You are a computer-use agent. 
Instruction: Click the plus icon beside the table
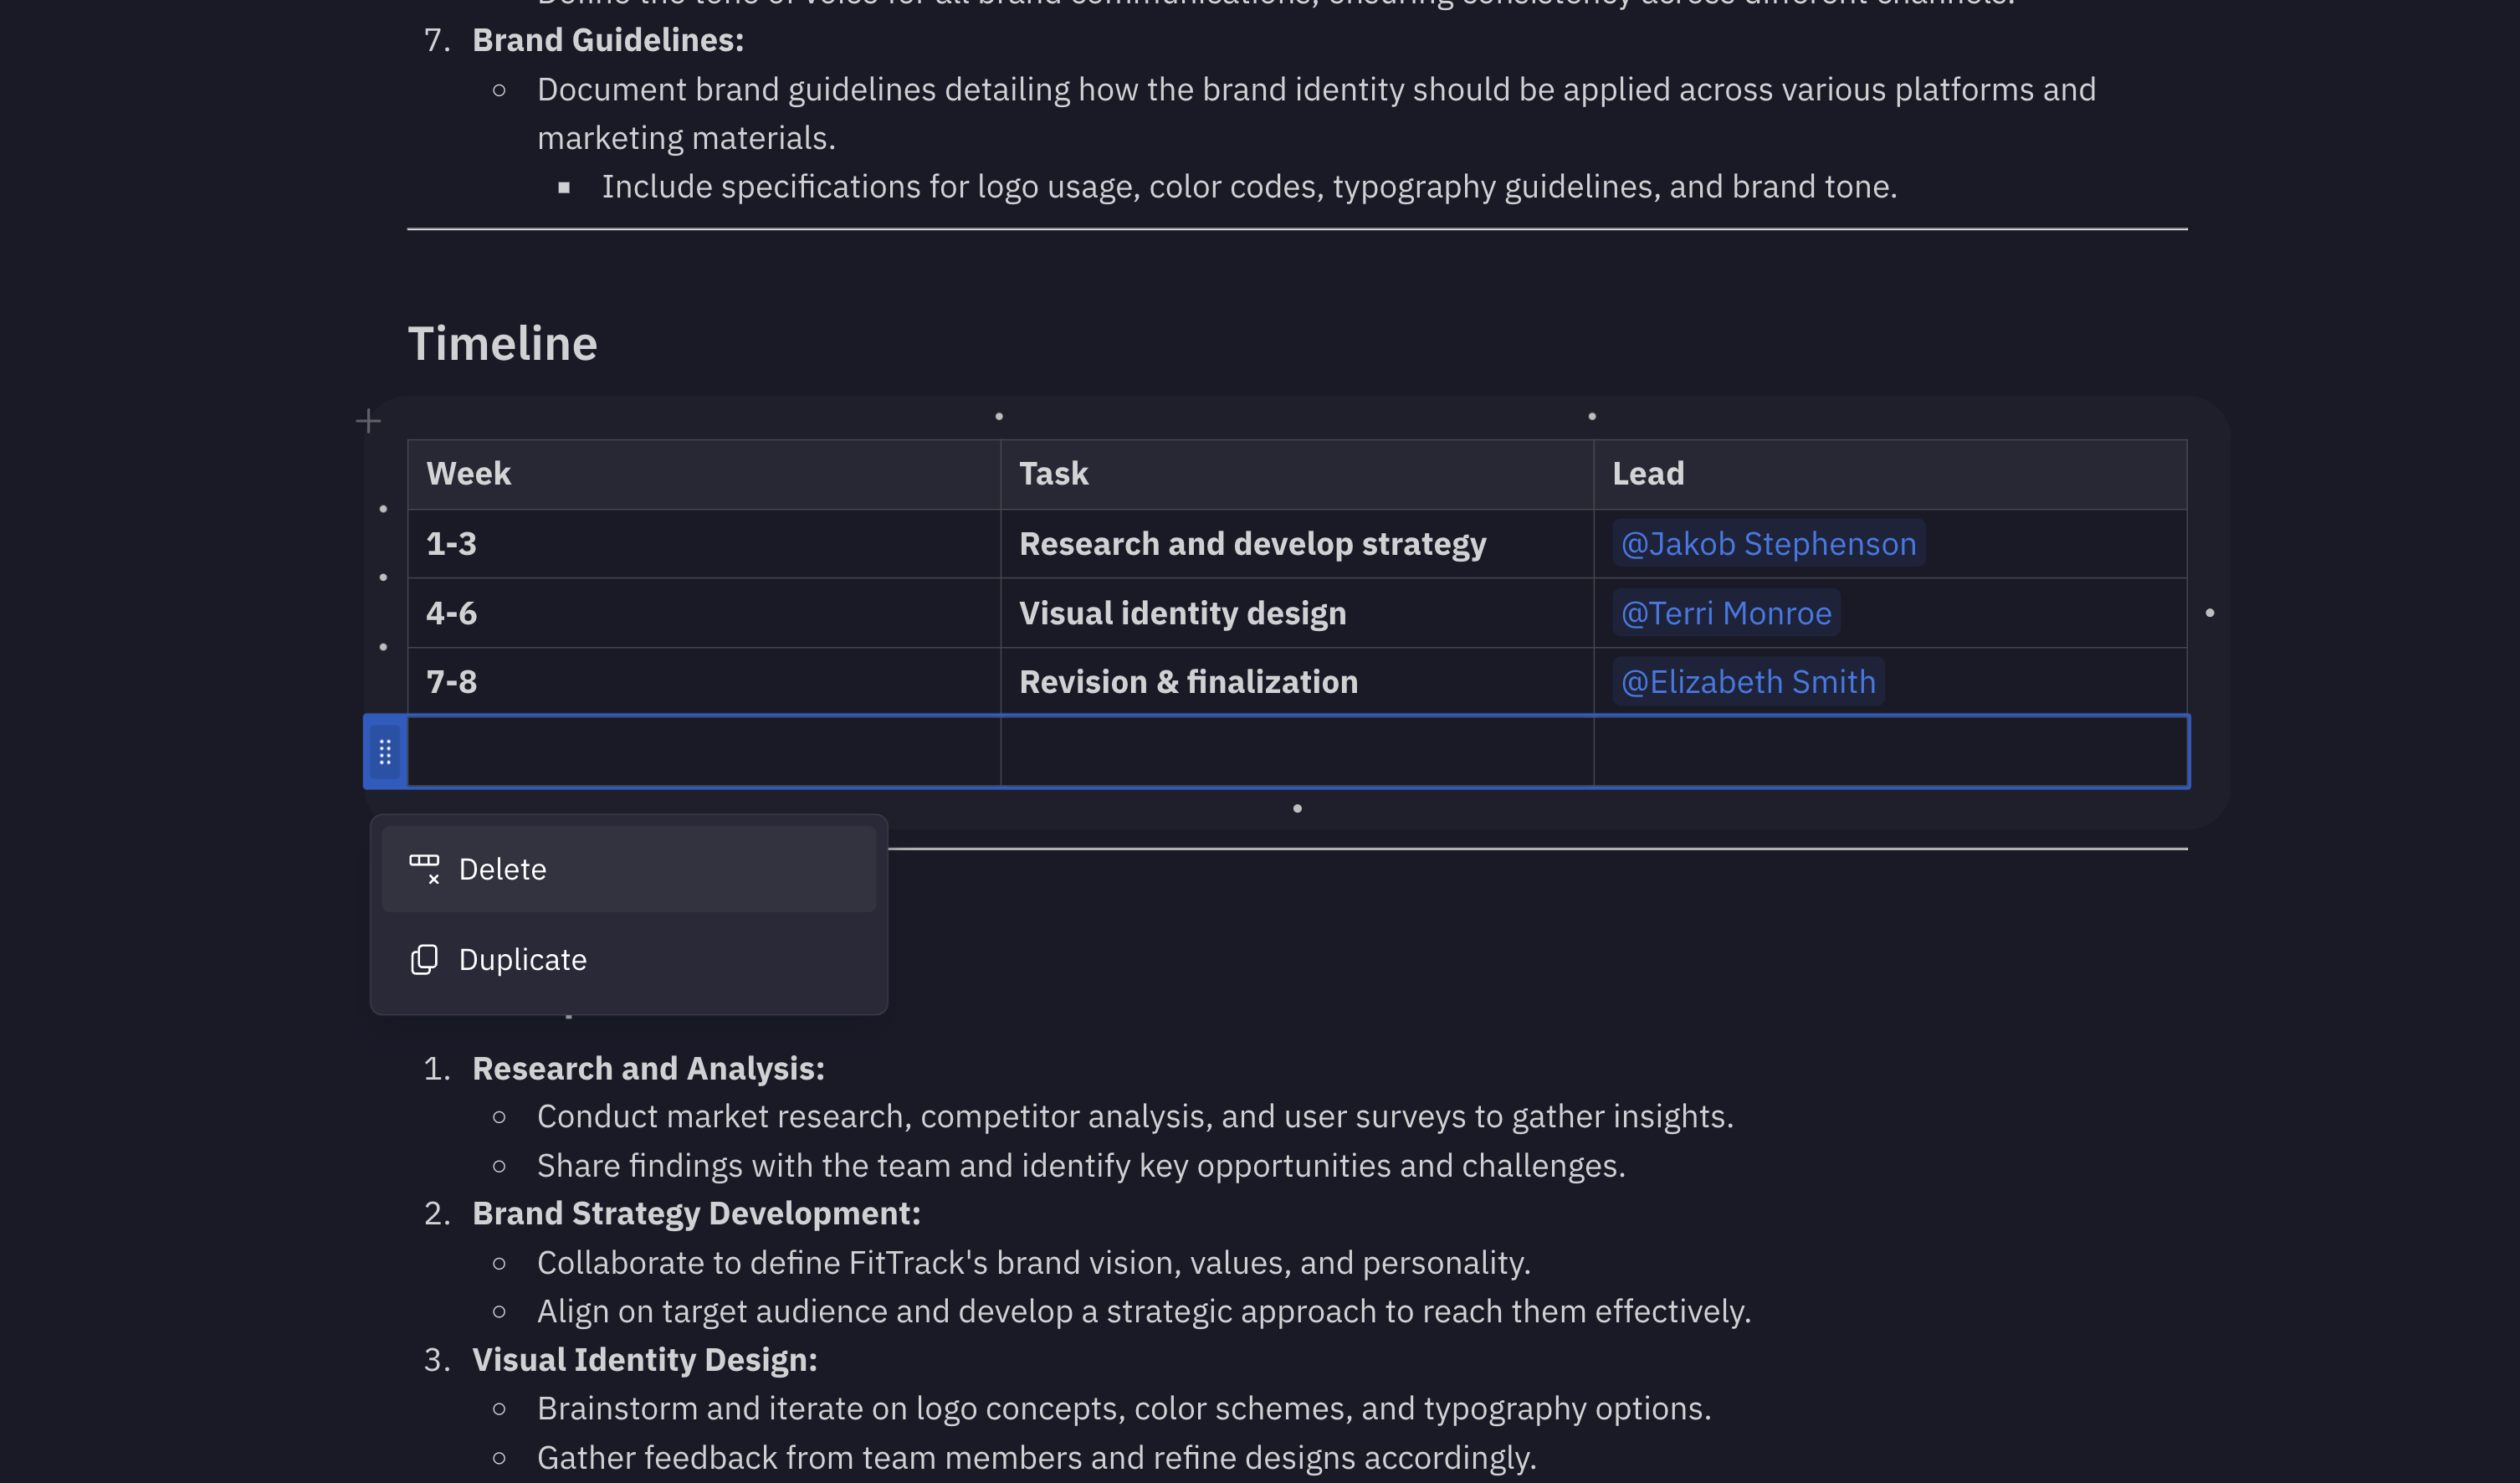click(368, 421)
